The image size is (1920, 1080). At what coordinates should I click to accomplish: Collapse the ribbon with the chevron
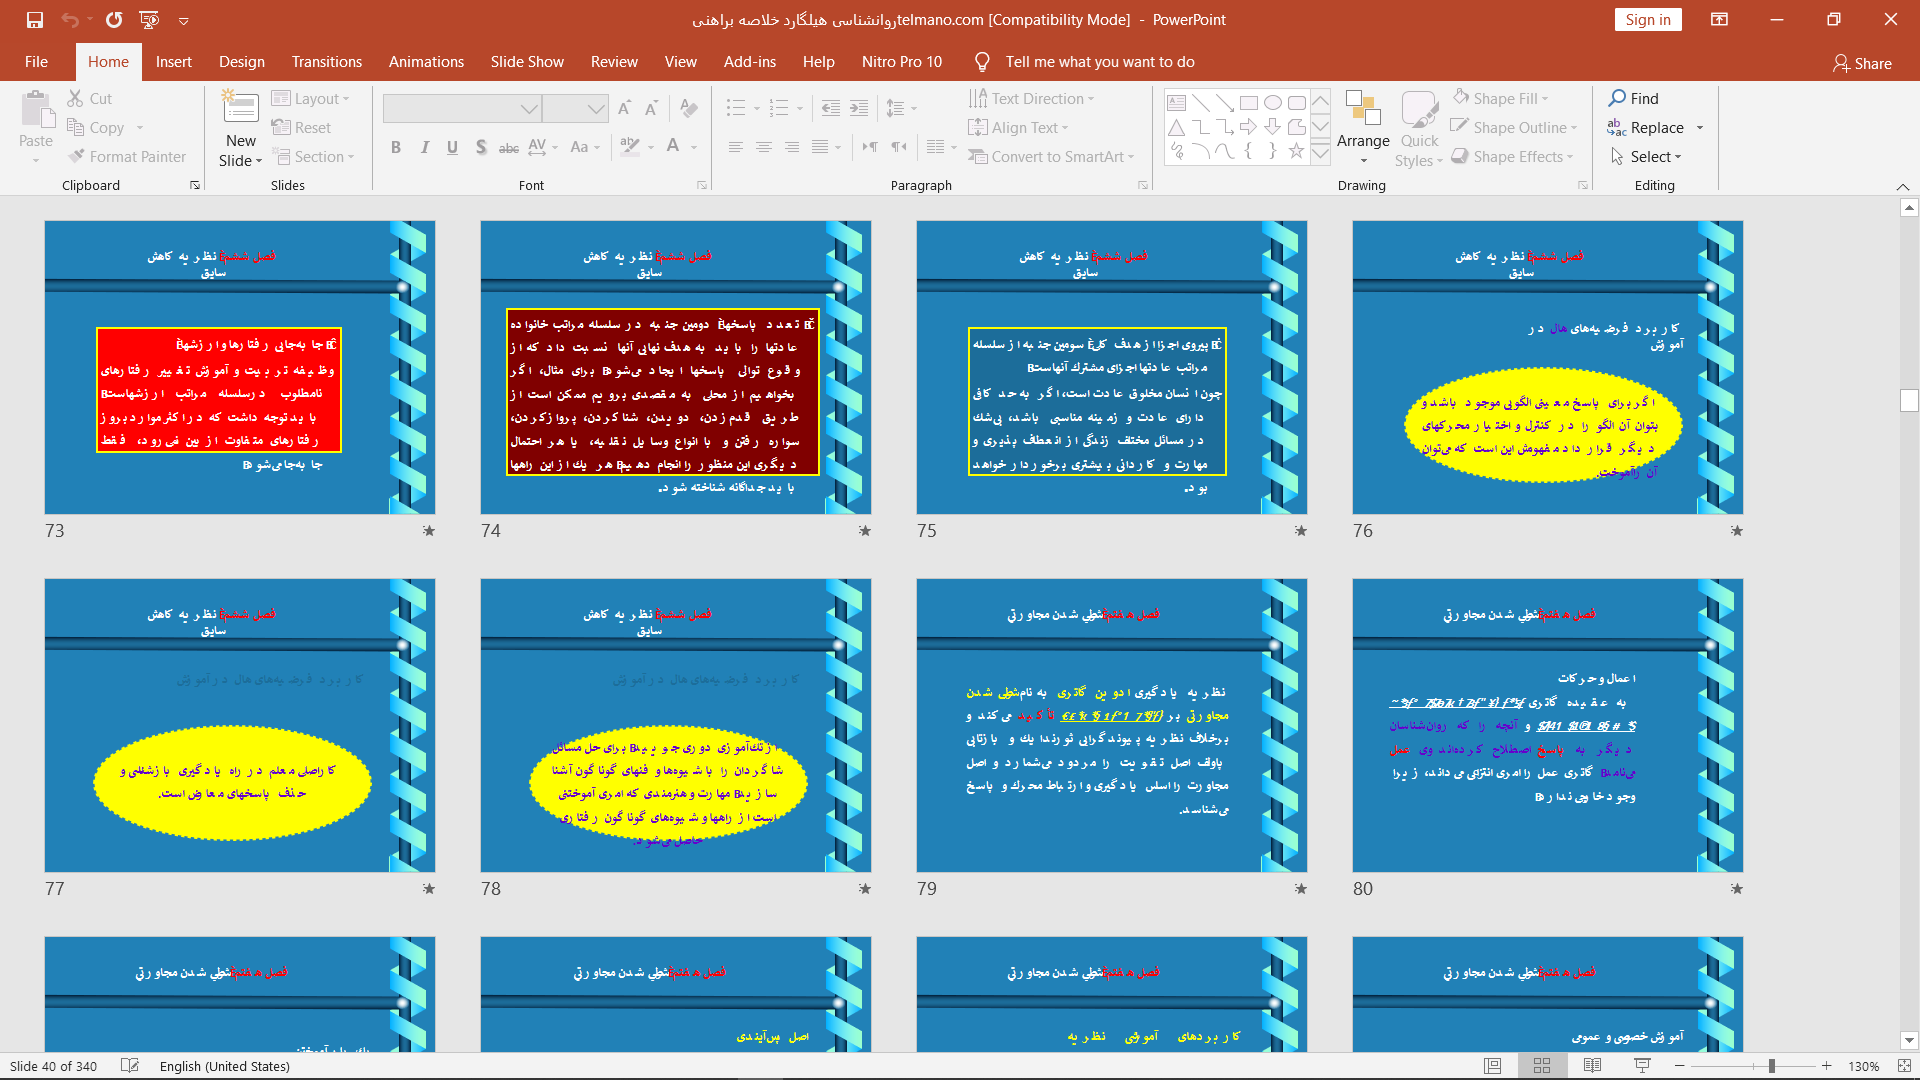[x=1903, y=187]
